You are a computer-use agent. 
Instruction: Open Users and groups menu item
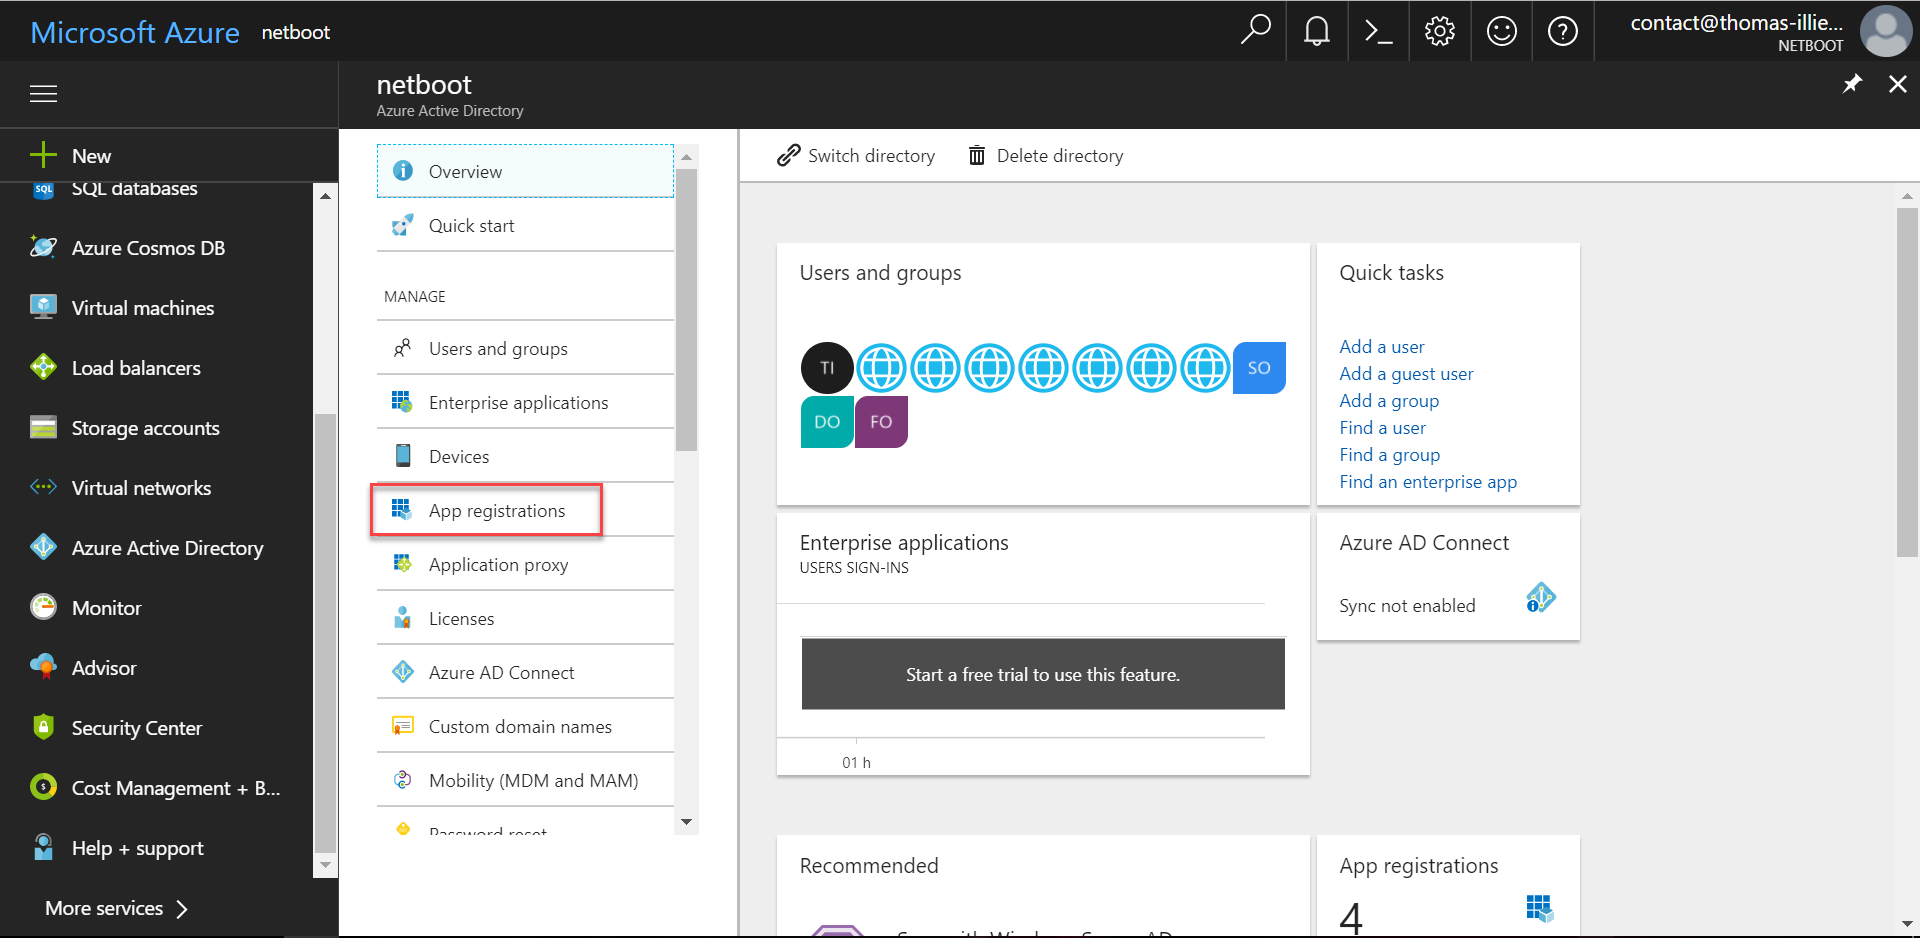(525, 348)
